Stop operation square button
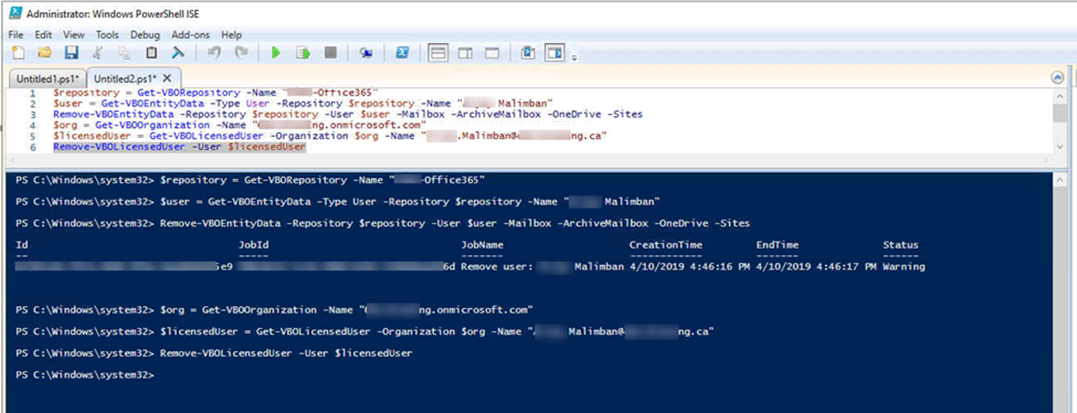 [330, 52]
